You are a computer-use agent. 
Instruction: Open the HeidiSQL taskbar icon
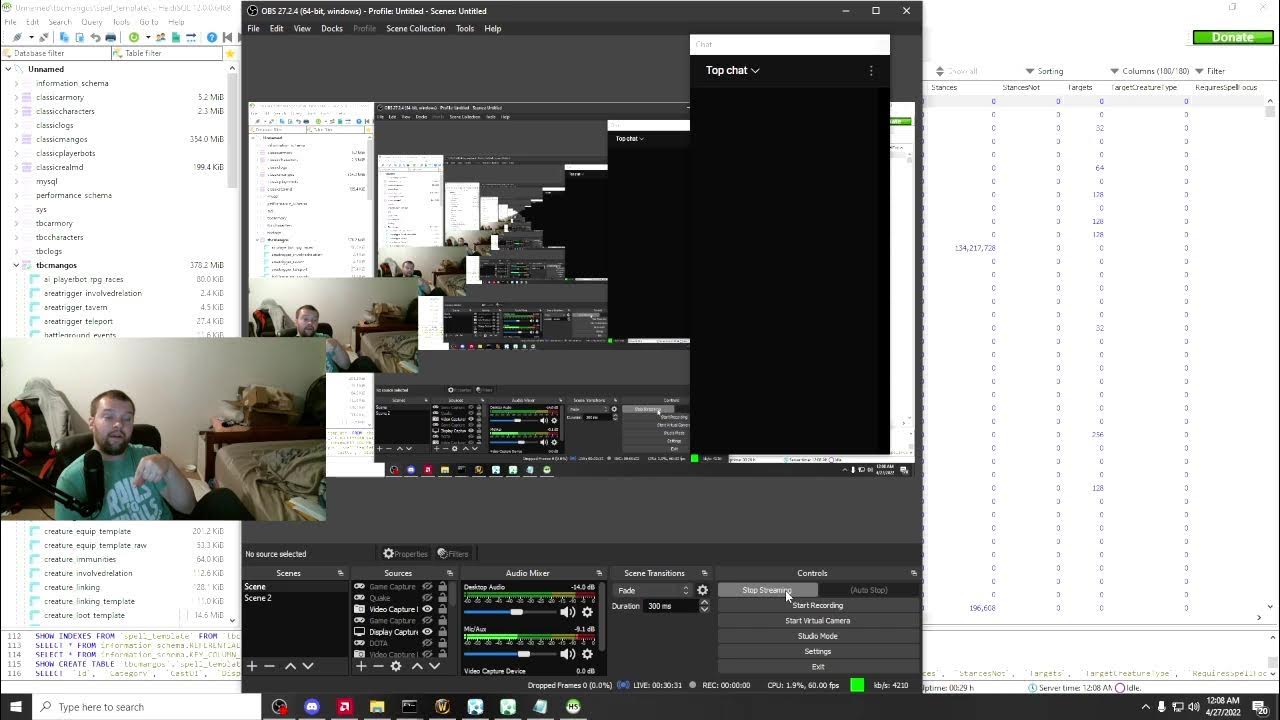pos(573,707)
